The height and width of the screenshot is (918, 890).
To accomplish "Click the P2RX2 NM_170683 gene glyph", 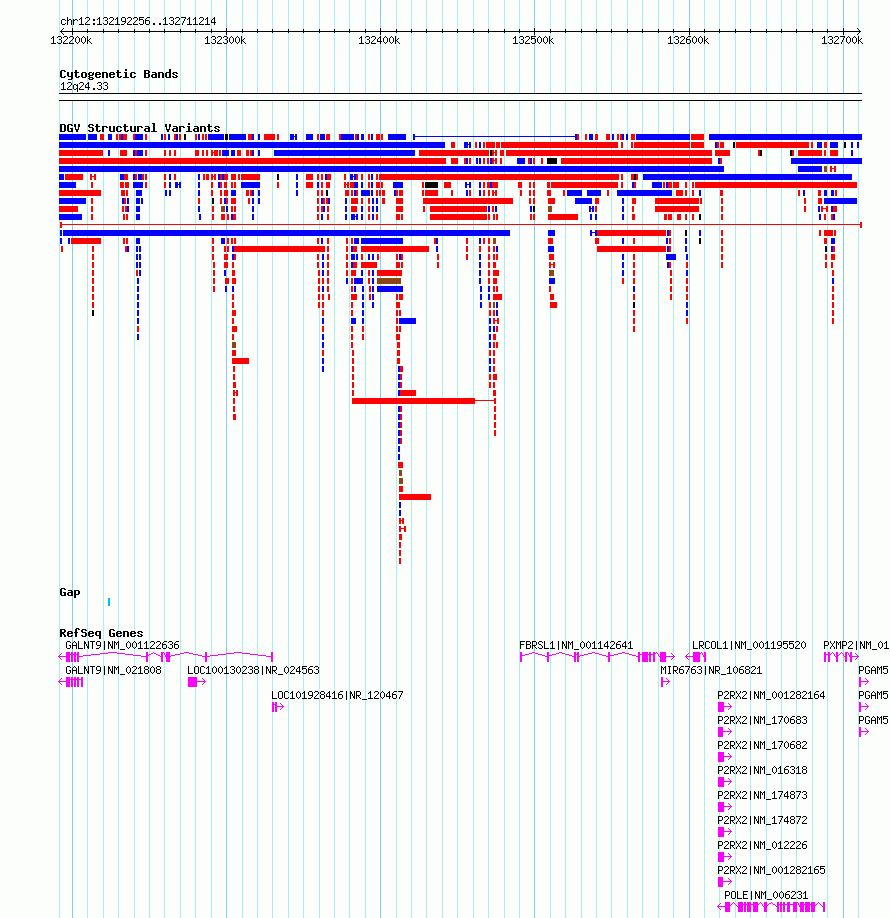I will (725, 732).
